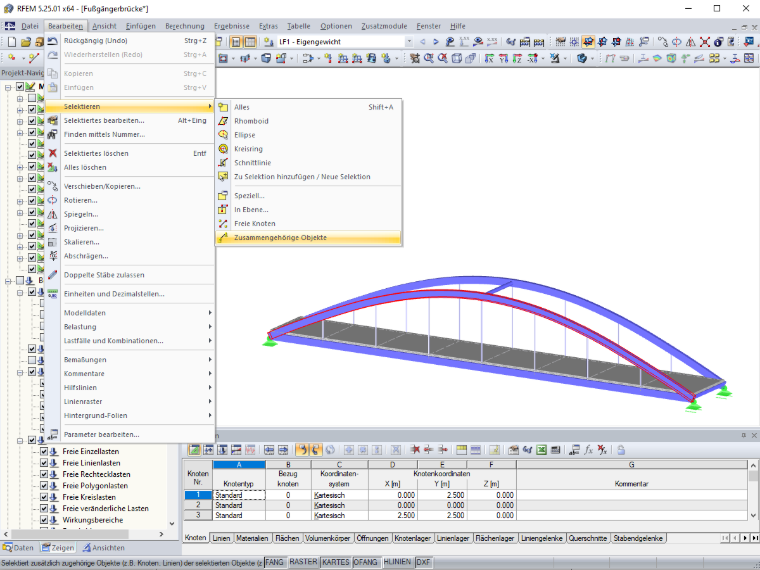Switch to the Querschnitte table tab
Screen dimensions: 760x570
[x=587, y=538]
